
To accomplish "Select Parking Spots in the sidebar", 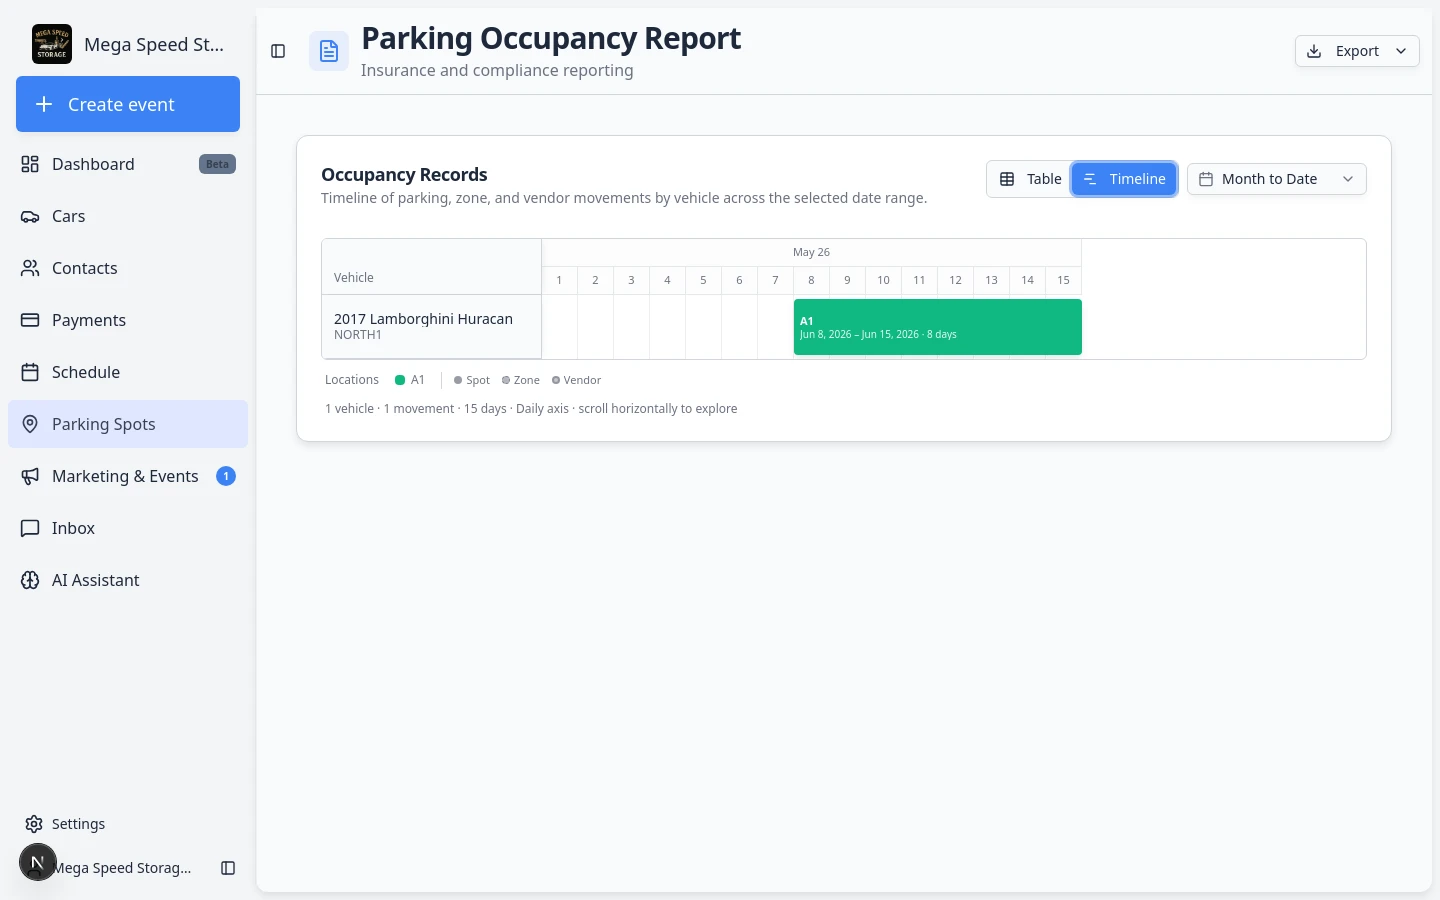I will pyautogui.click(x=128, y=424).
